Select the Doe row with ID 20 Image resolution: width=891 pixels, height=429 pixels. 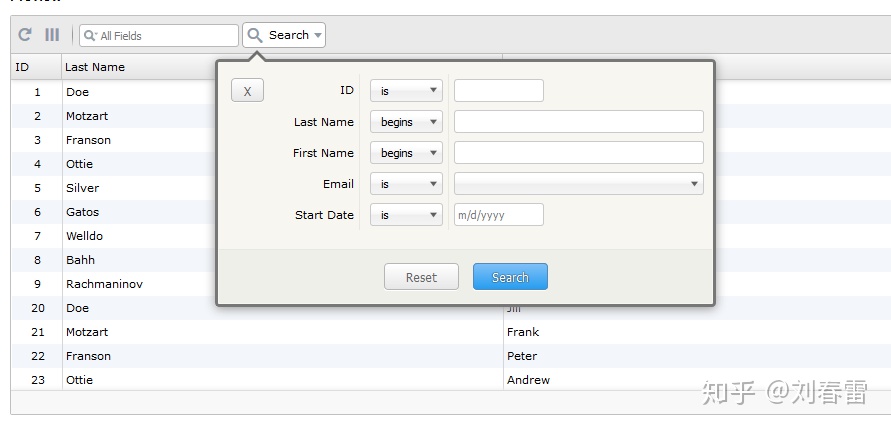click(114, 308)
